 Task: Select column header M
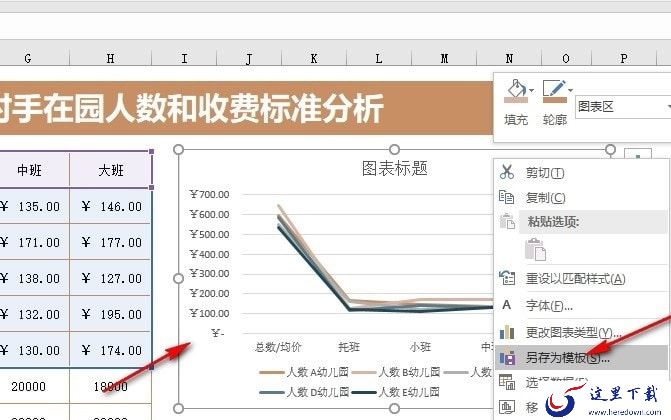444,58
